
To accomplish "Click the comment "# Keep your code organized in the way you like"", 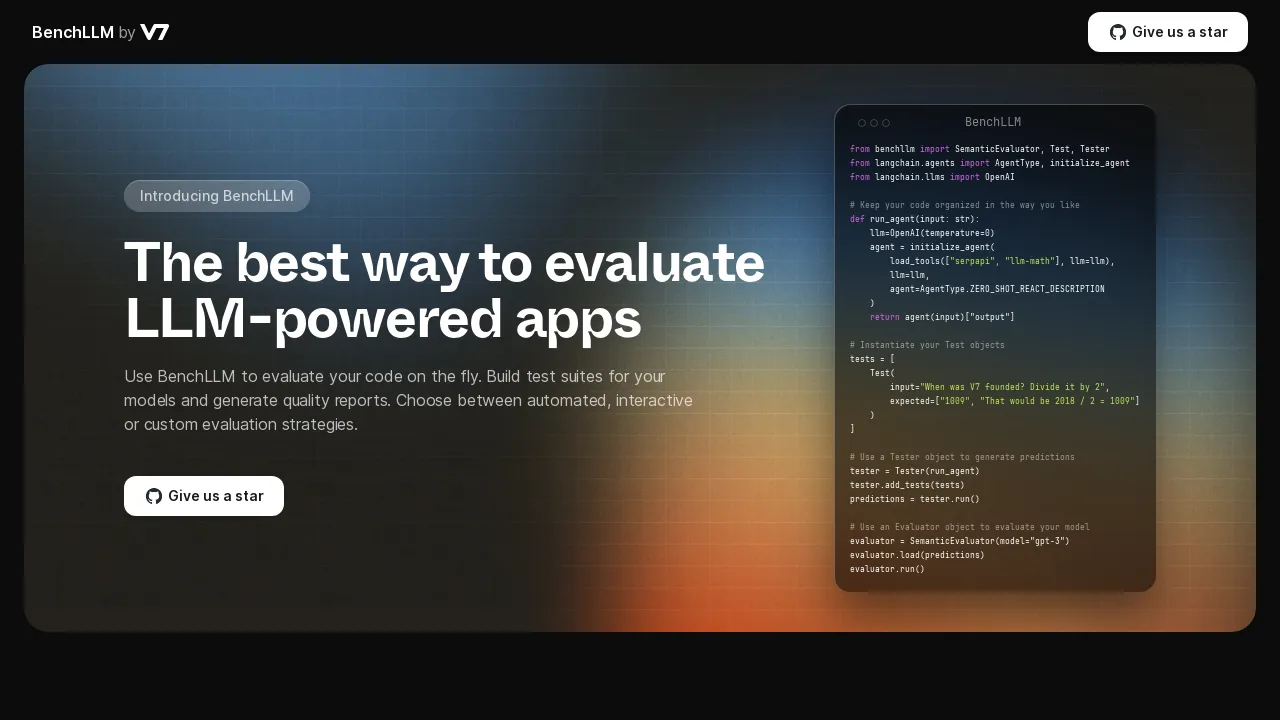I will point(965,205).
